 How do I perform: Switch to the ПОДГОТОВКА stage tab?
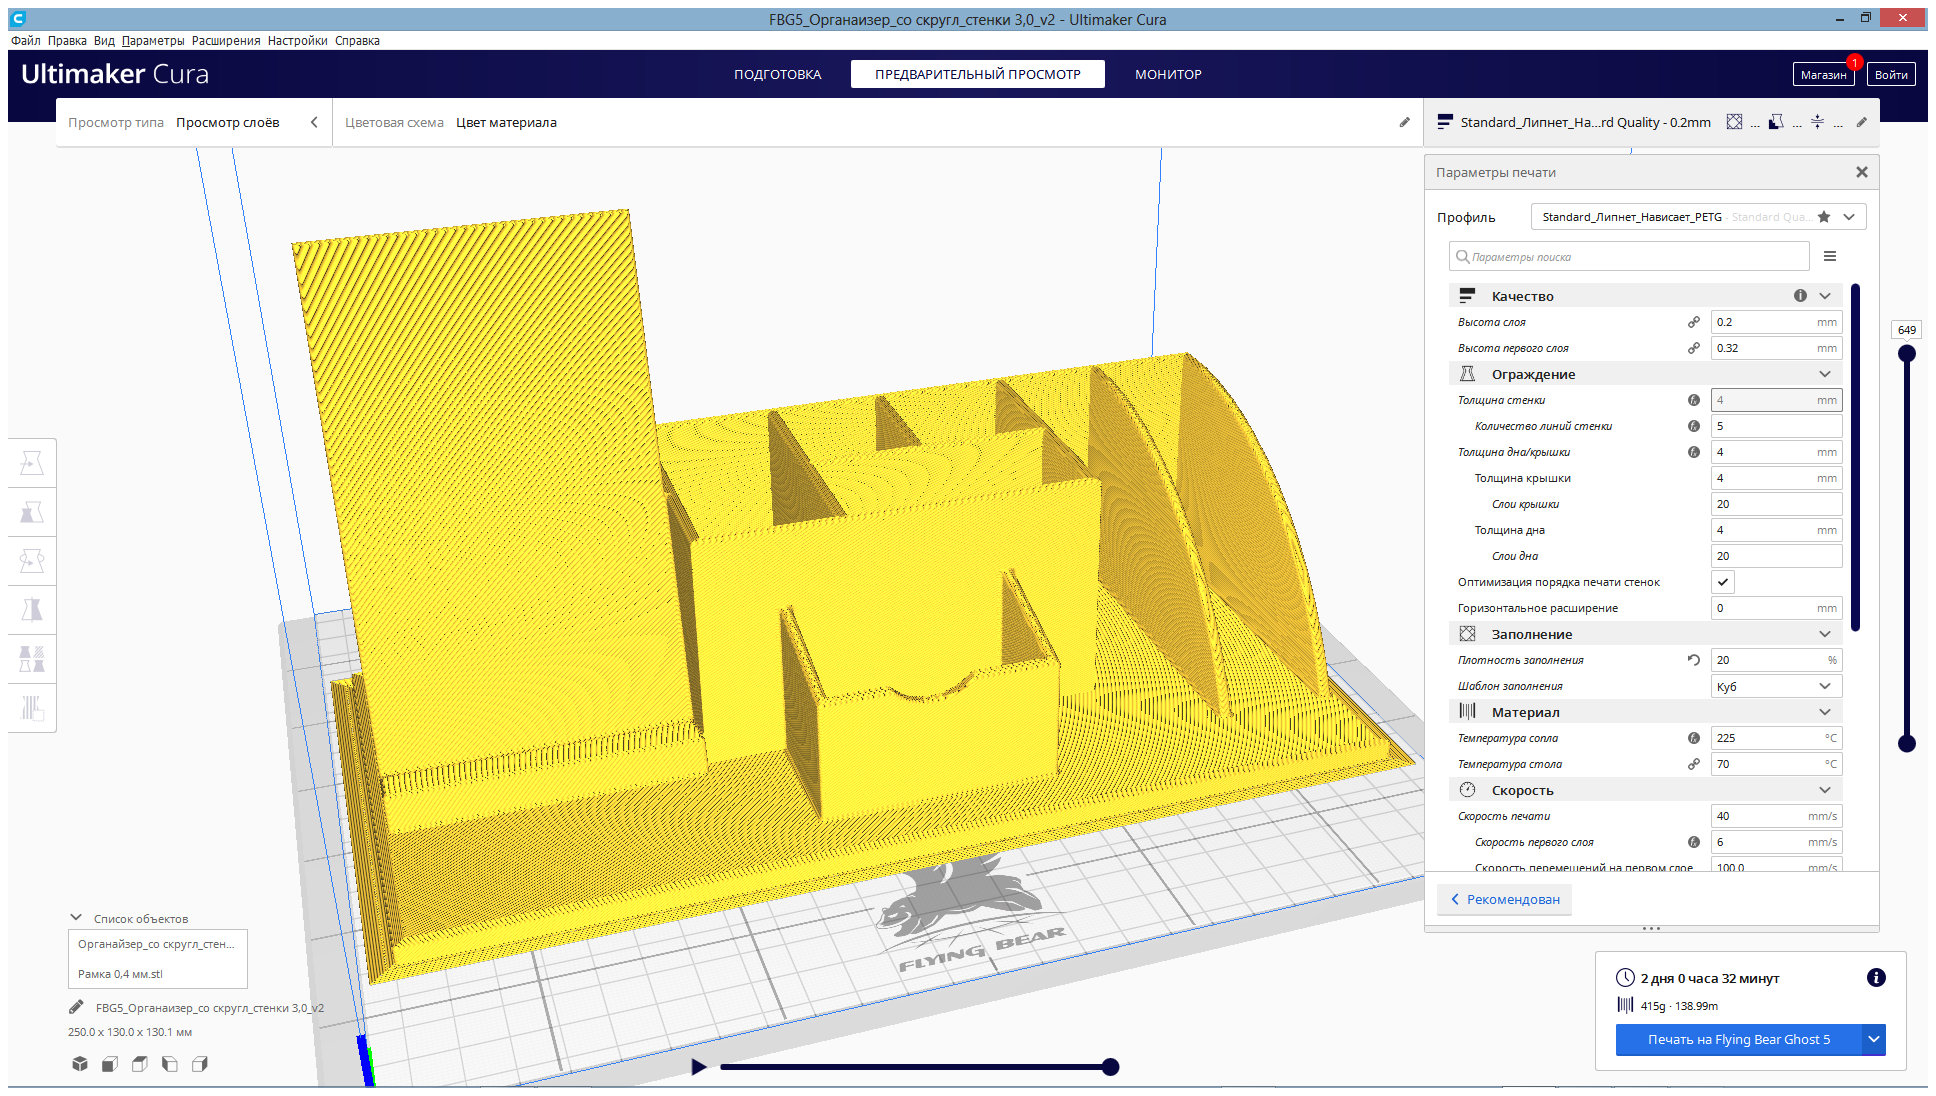[778, 74]
